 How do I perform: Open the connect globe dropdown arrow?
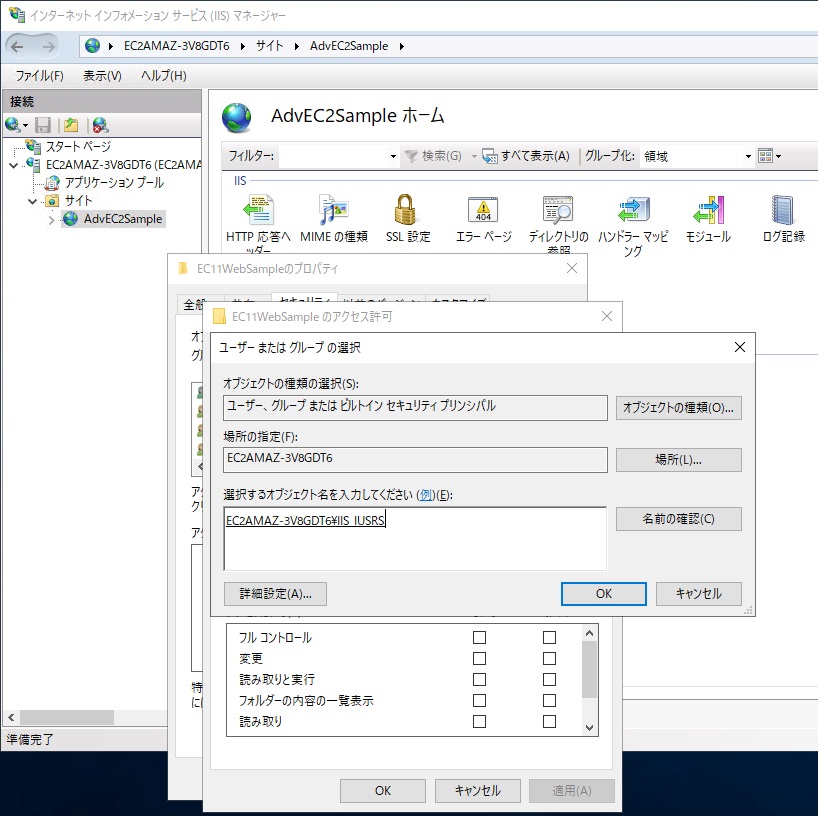(x=25, y=125)
